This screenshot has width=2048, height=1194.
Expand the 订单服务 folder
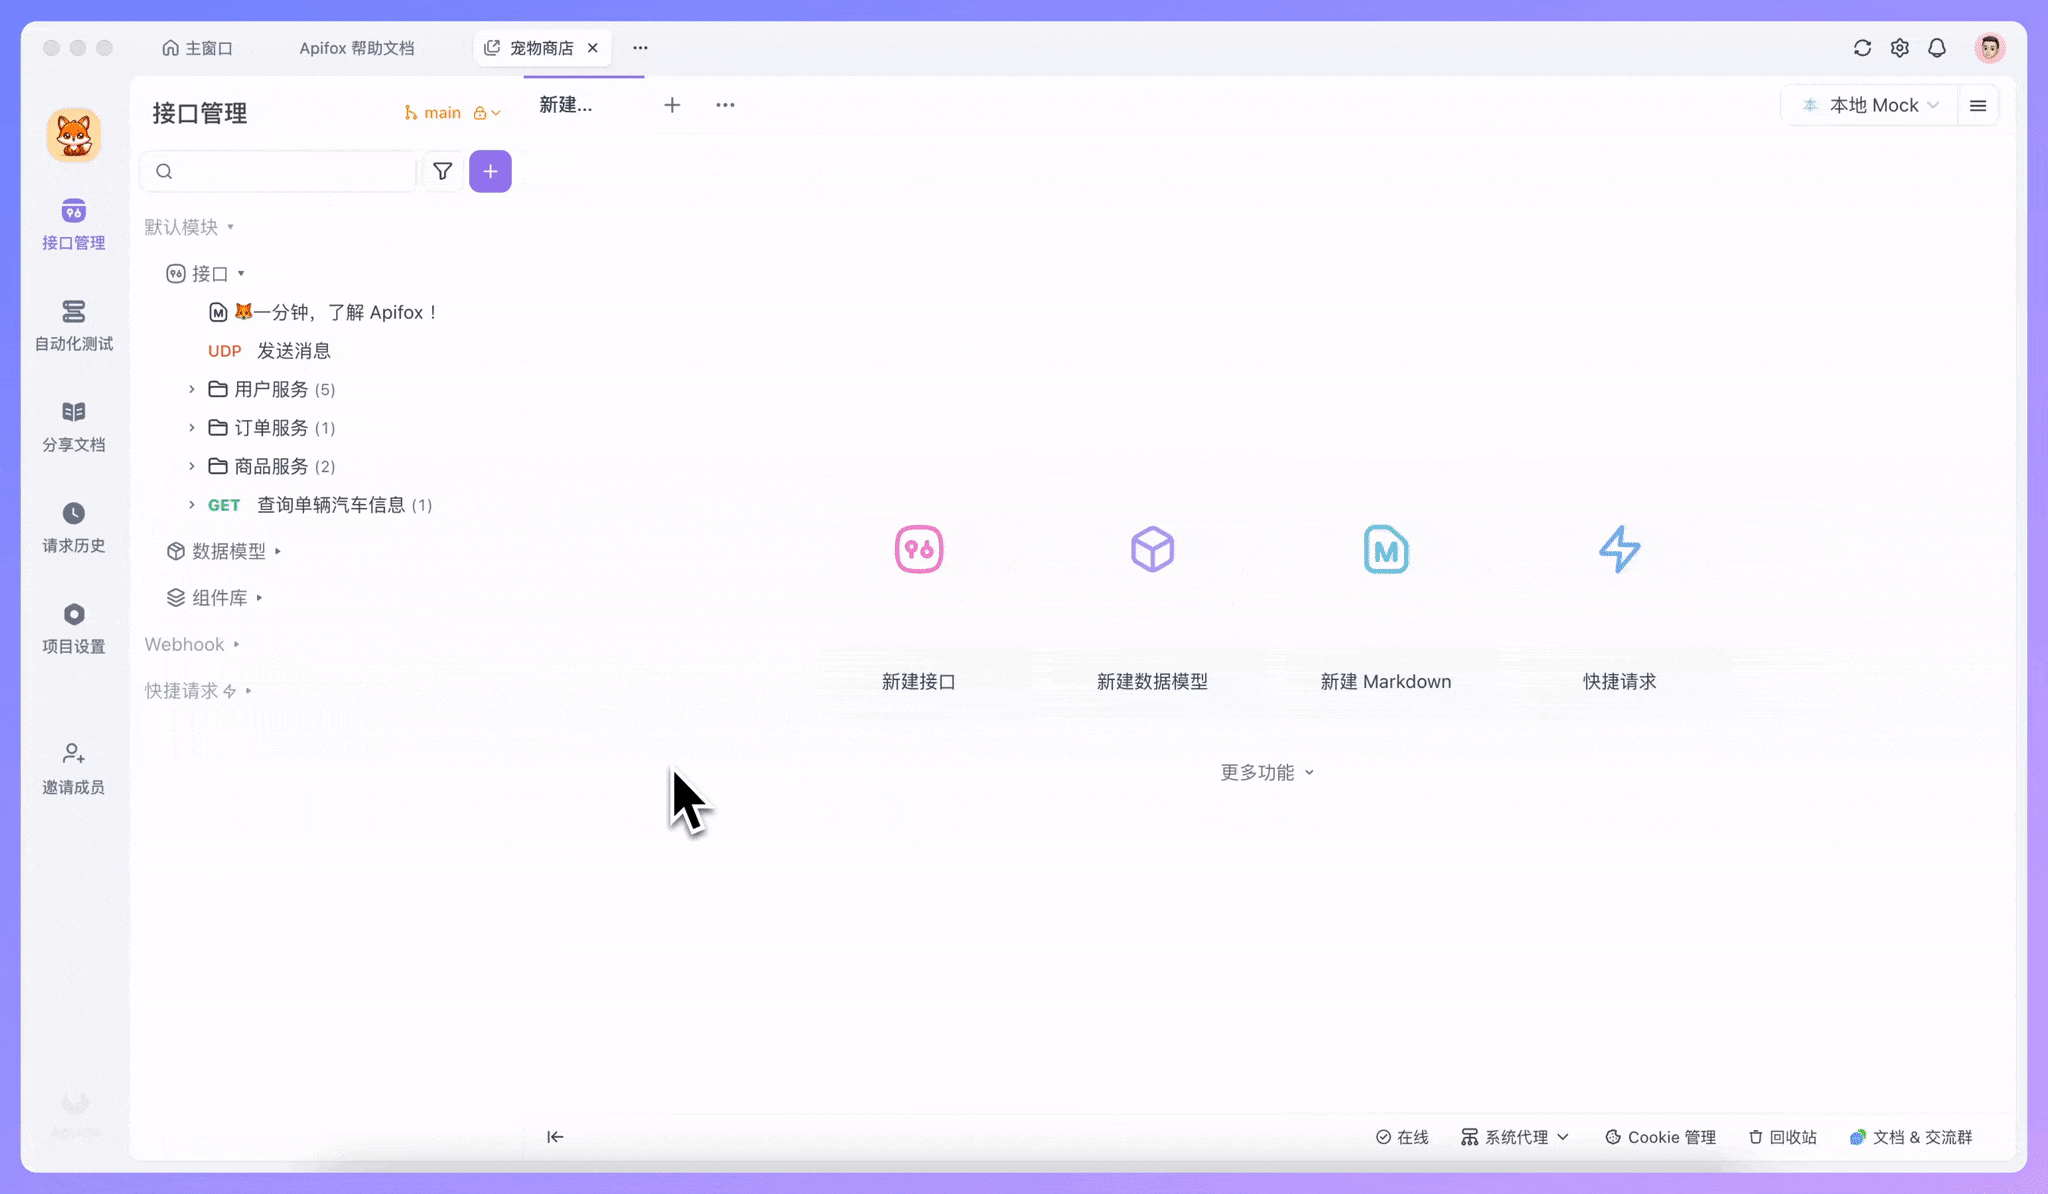pyautogui.click(x=272, y=427)
